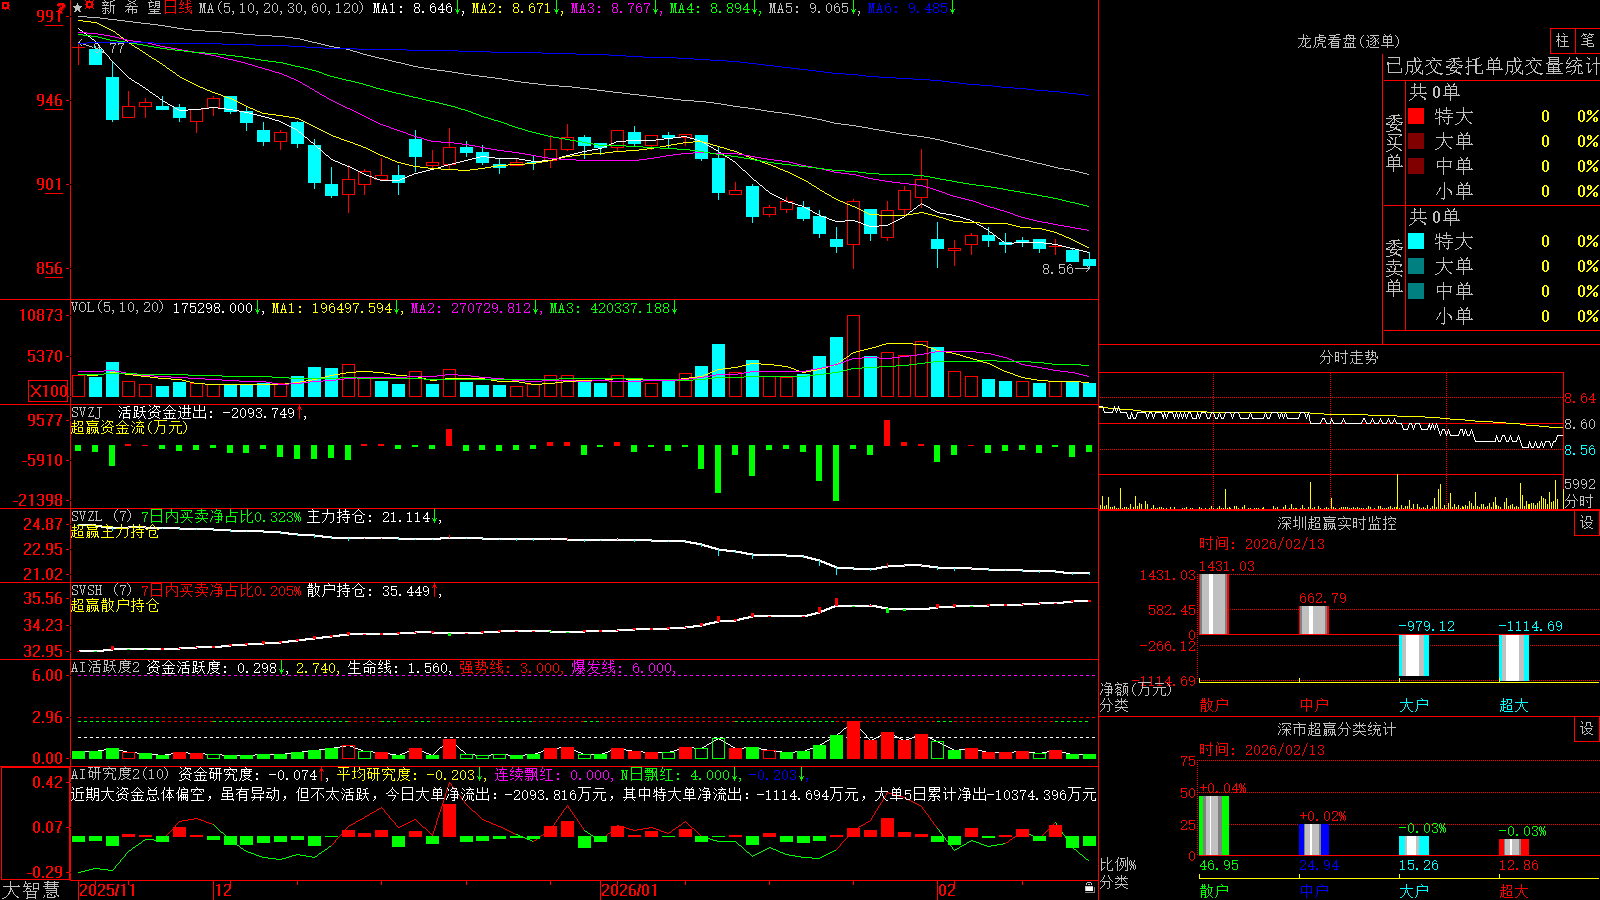Click the 8.56 latest price annotation
1600x900 pixels.
point(1057,269)
